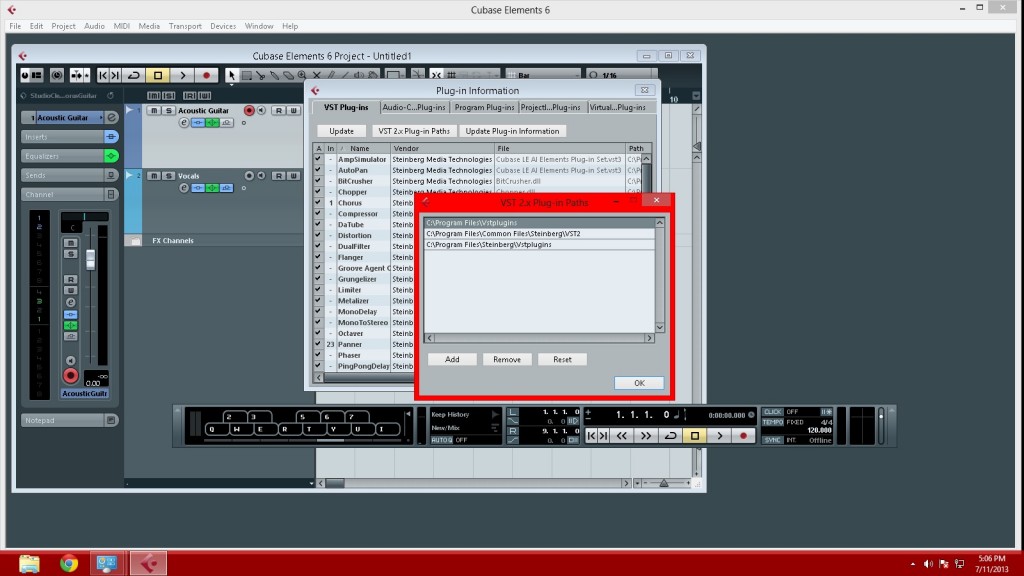Click Rewind on the transport panel
Screen dimensions: 1024x576
pyautogui.click(x=621, y=436)
